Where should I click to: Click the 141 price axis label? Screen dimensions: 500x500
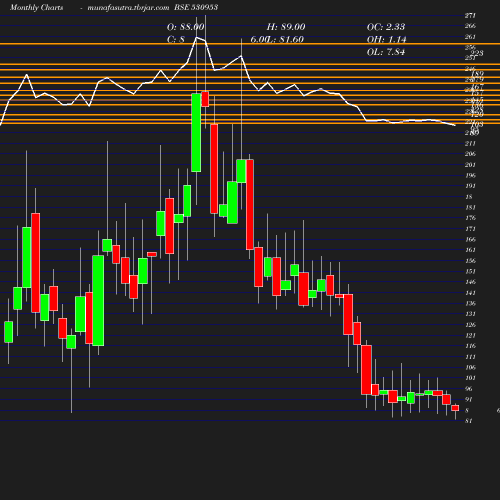[470, 293]
